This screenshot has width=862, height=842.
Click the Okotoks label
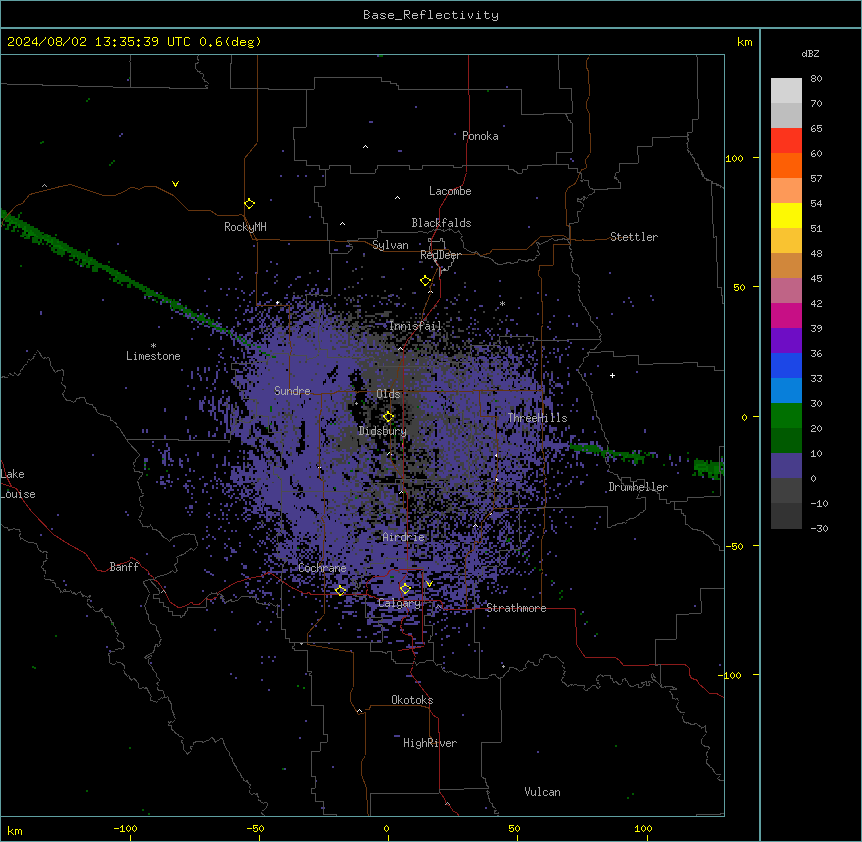point(412,700)
